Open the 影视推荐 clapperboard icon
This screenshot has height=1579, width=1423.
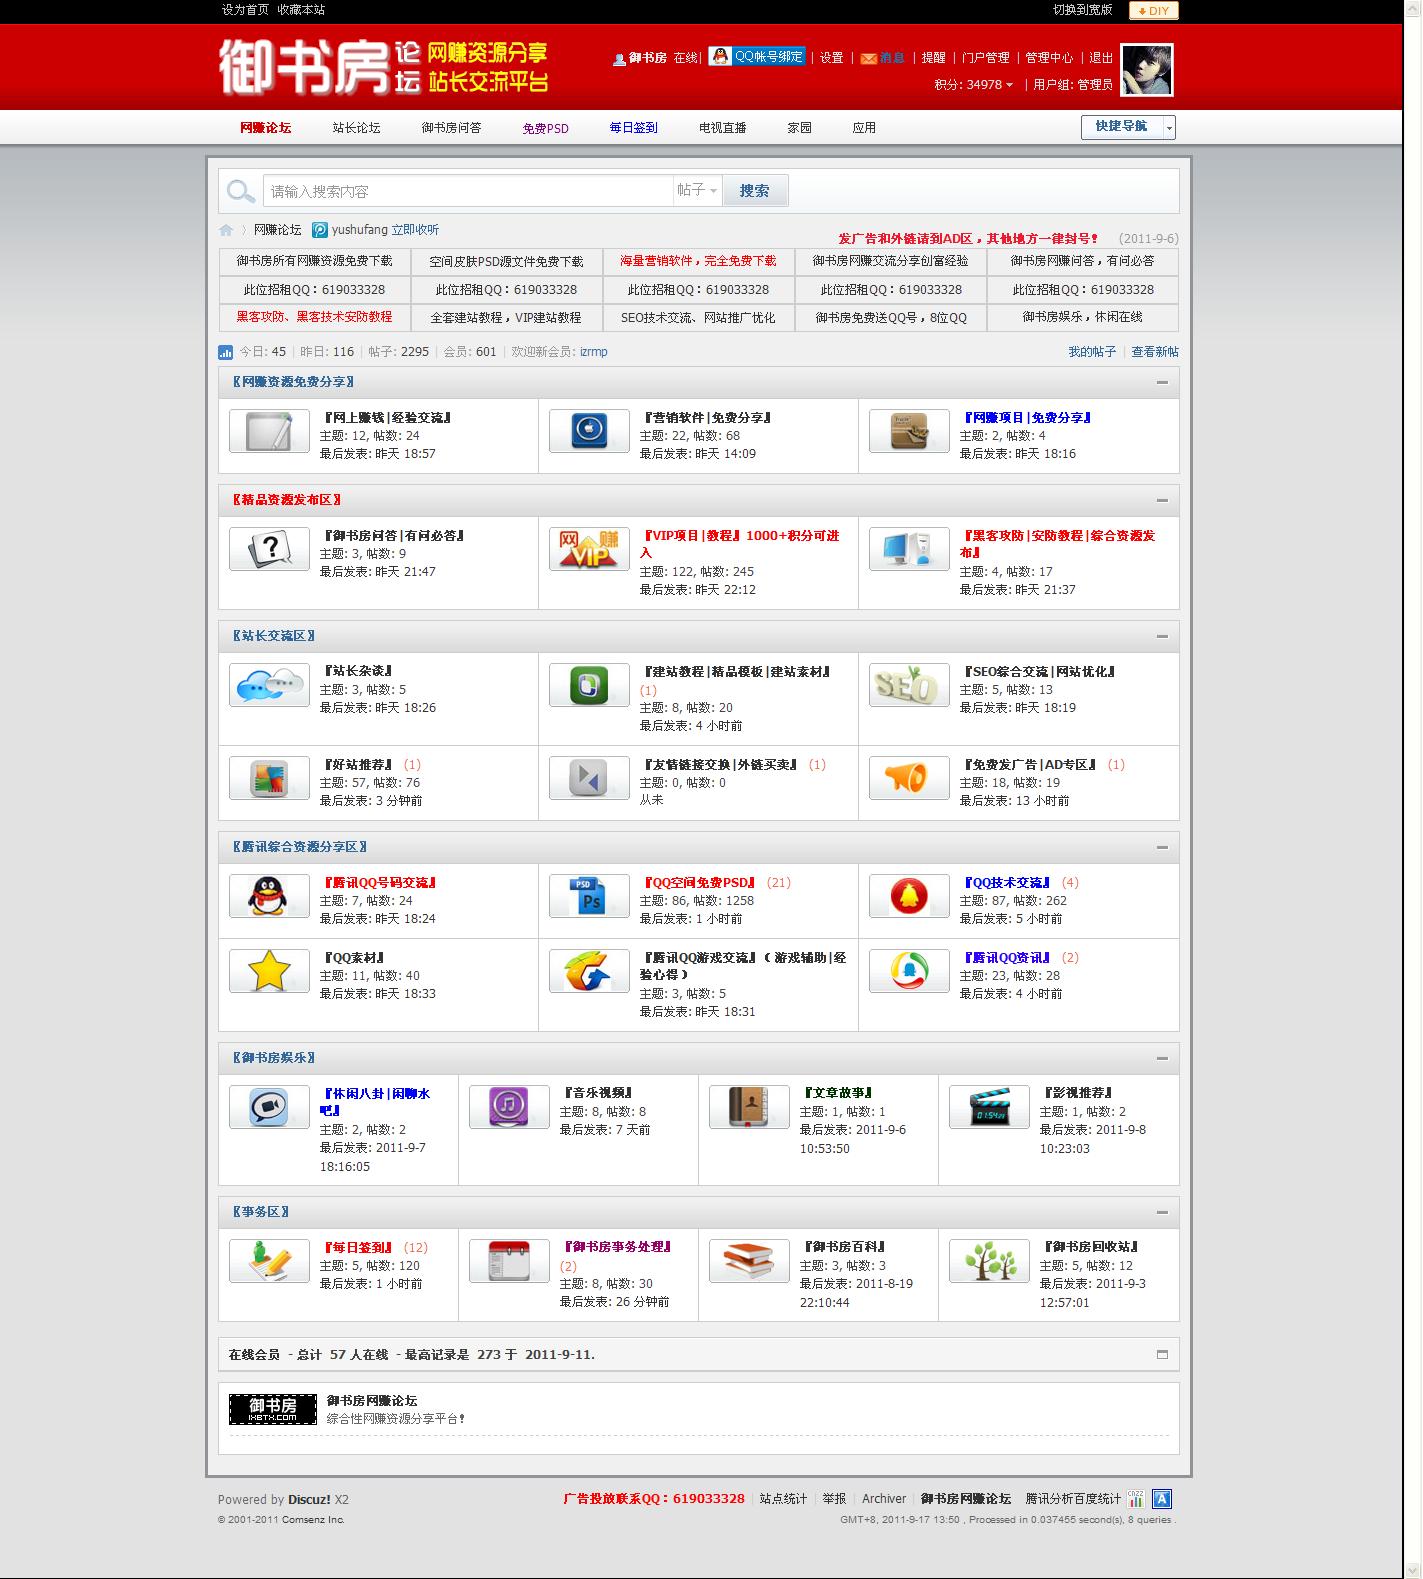pyautogui.click(x=989, y=1107)
